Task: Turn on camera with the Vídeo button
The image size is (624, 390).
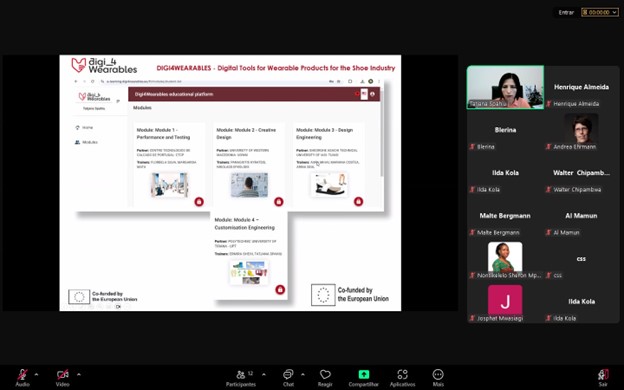Action: [62, 378]
